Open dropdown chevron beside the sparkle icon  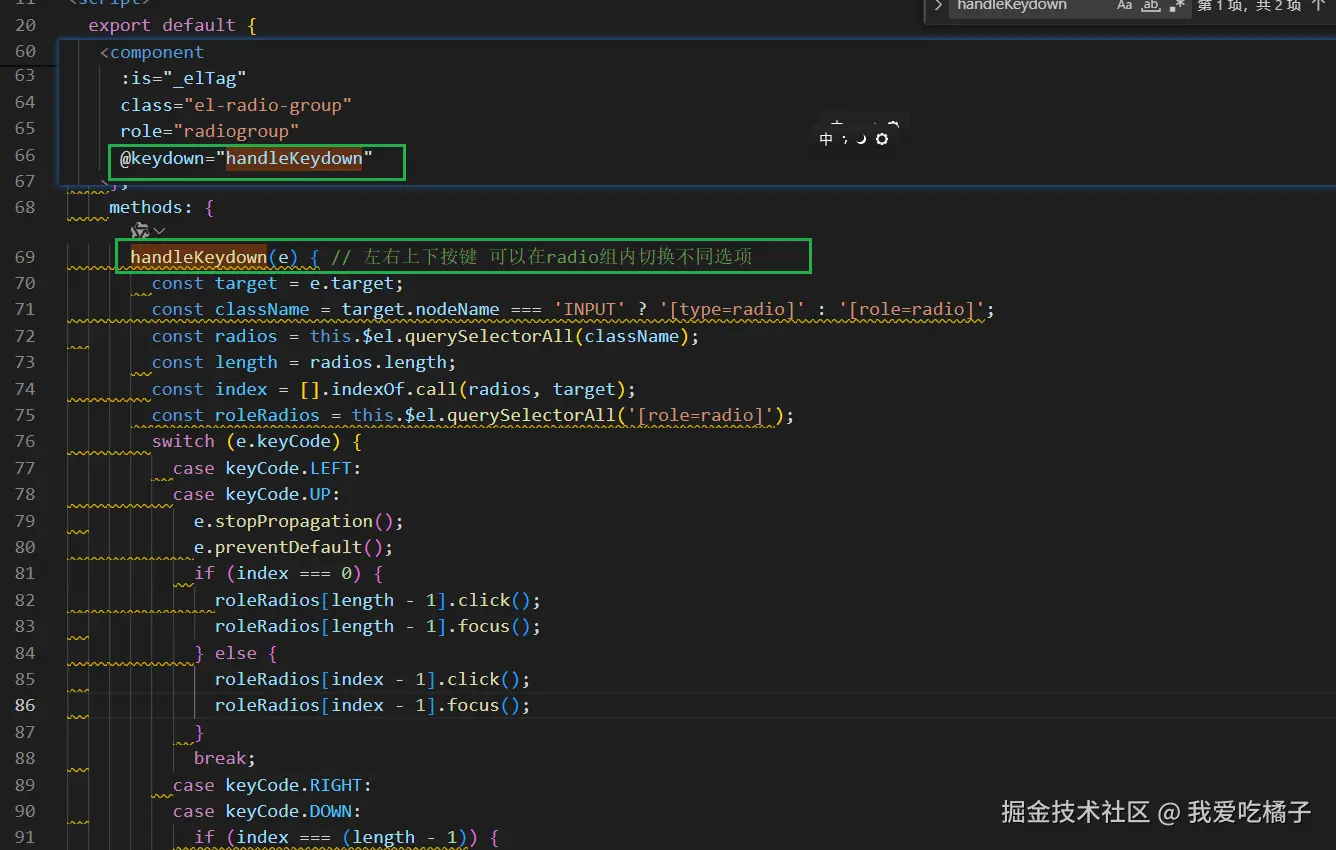160,232
